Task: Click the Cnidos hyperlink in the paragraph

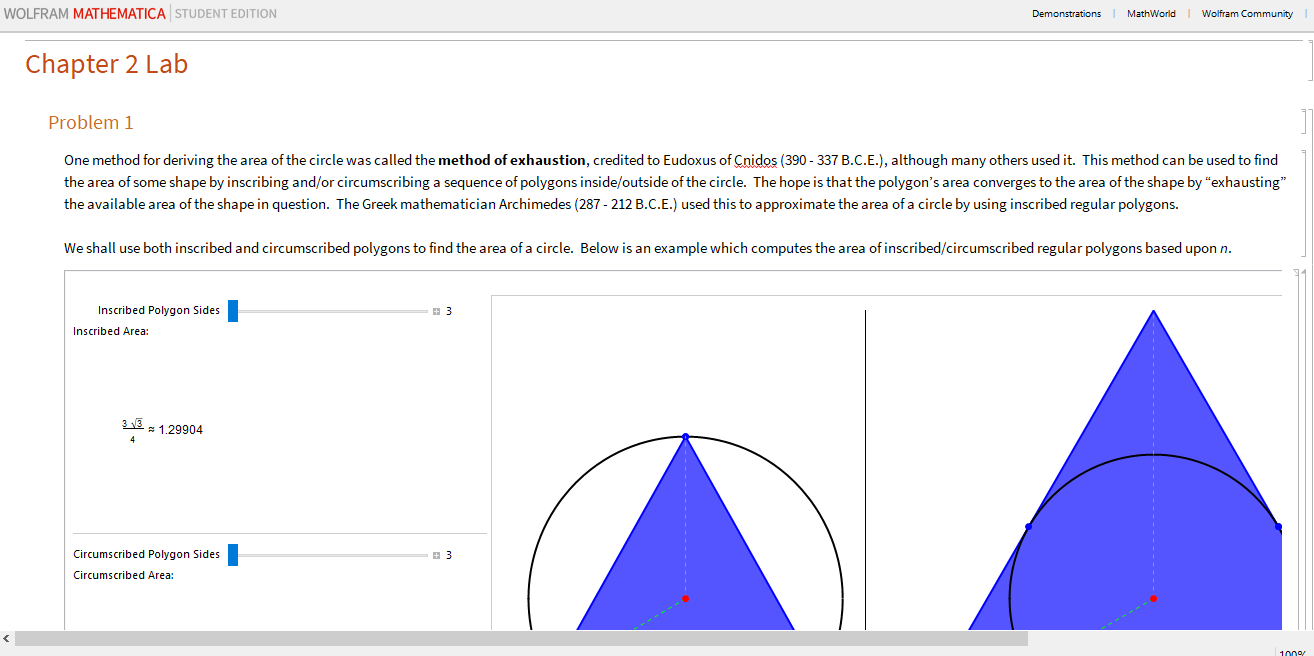Action: click(x=756, y=159)
